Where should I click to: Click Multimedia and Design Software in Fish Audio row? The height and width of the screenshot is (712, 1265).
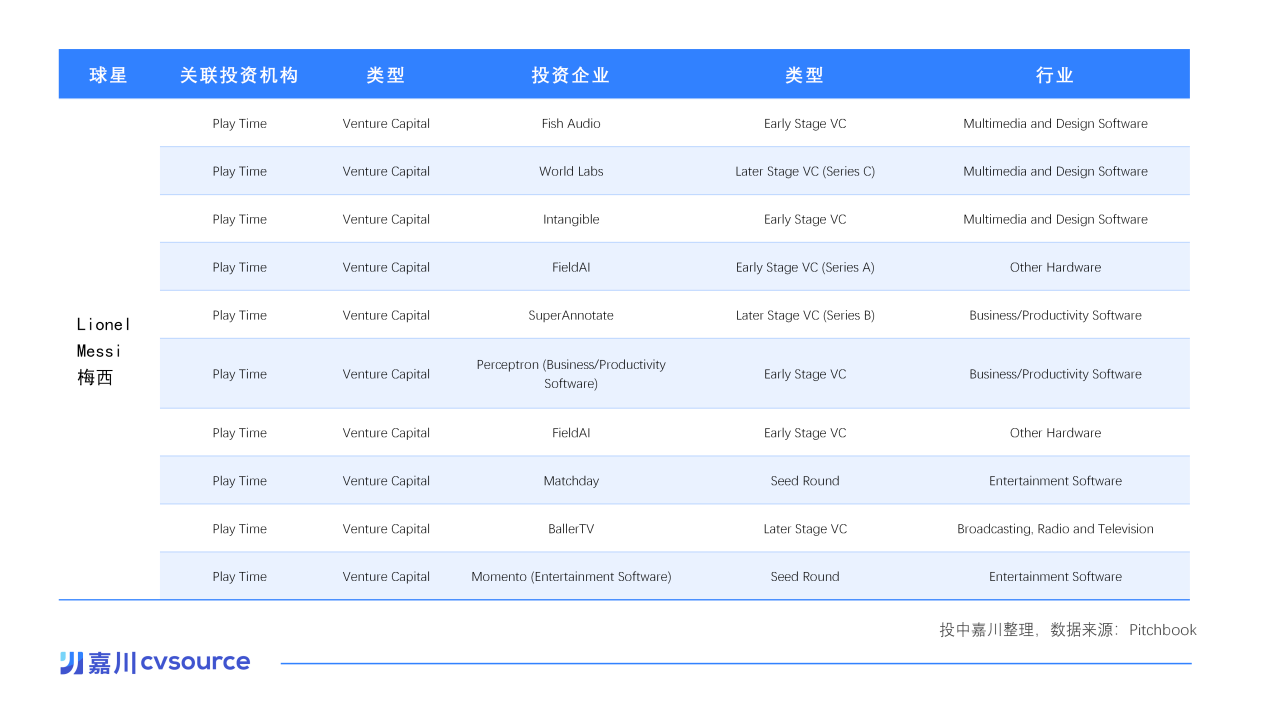point(1055,124)
